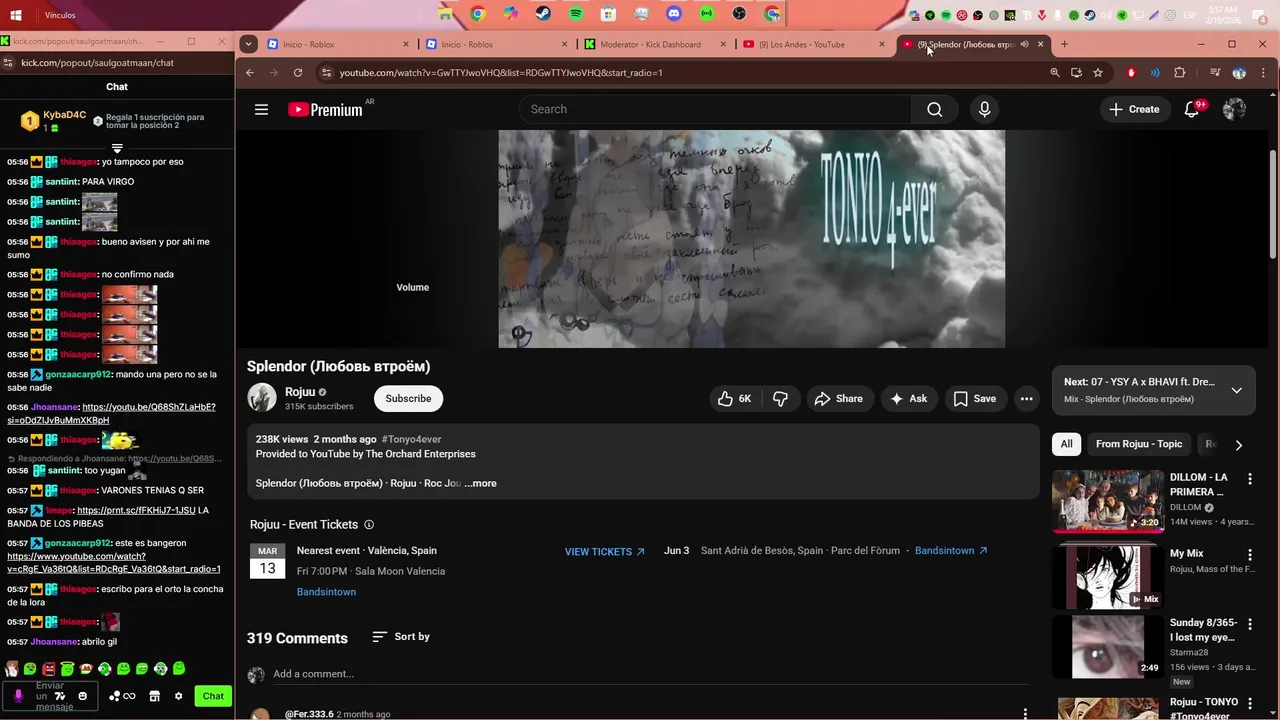Image resolution: width=1280 pixels, height=720 pixels.
Task: Open Steam from taskbar
Action: point(543,14)
